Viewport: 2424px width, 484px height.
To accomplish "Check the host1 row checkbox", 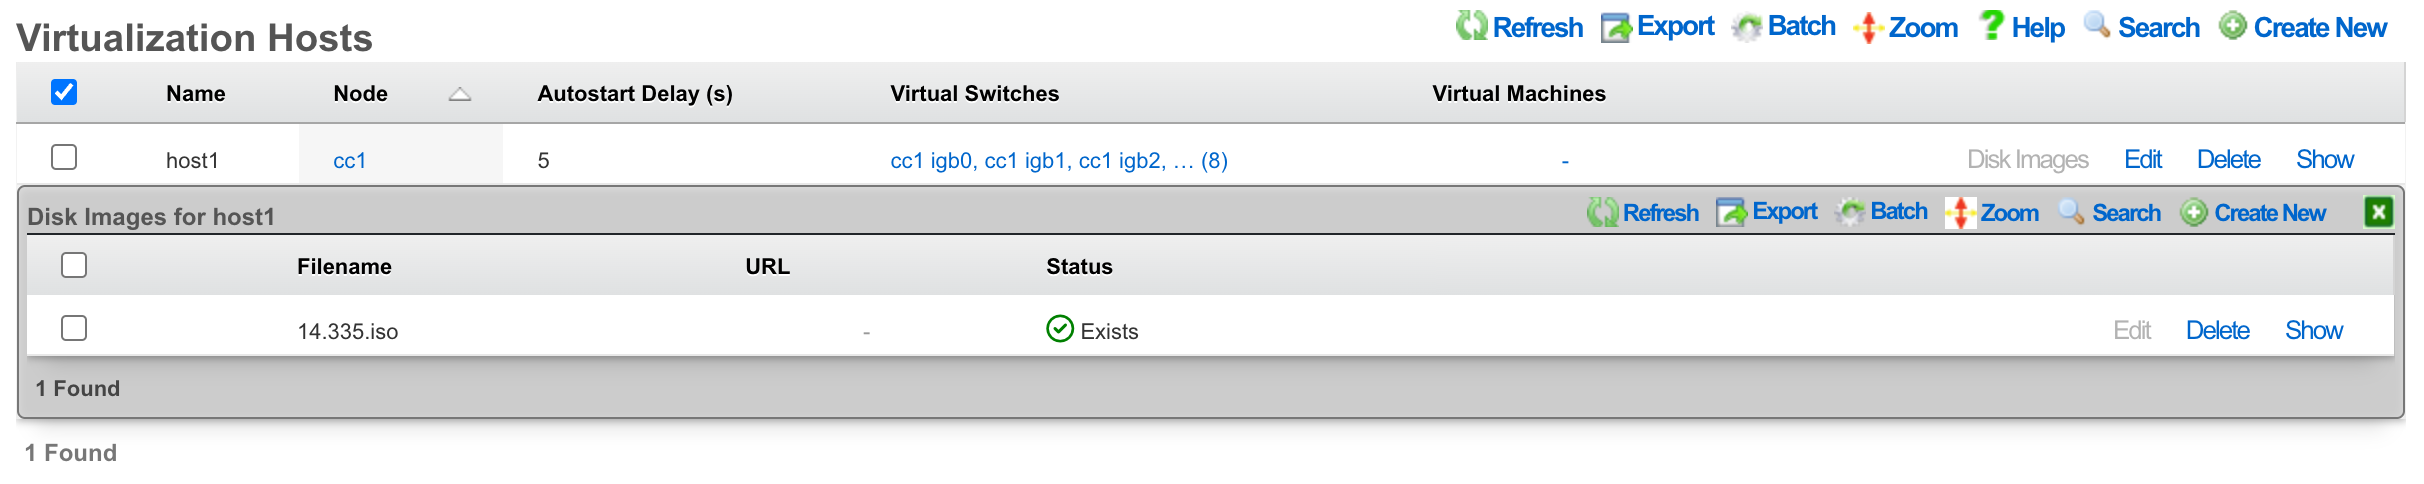I will (64, 157).
